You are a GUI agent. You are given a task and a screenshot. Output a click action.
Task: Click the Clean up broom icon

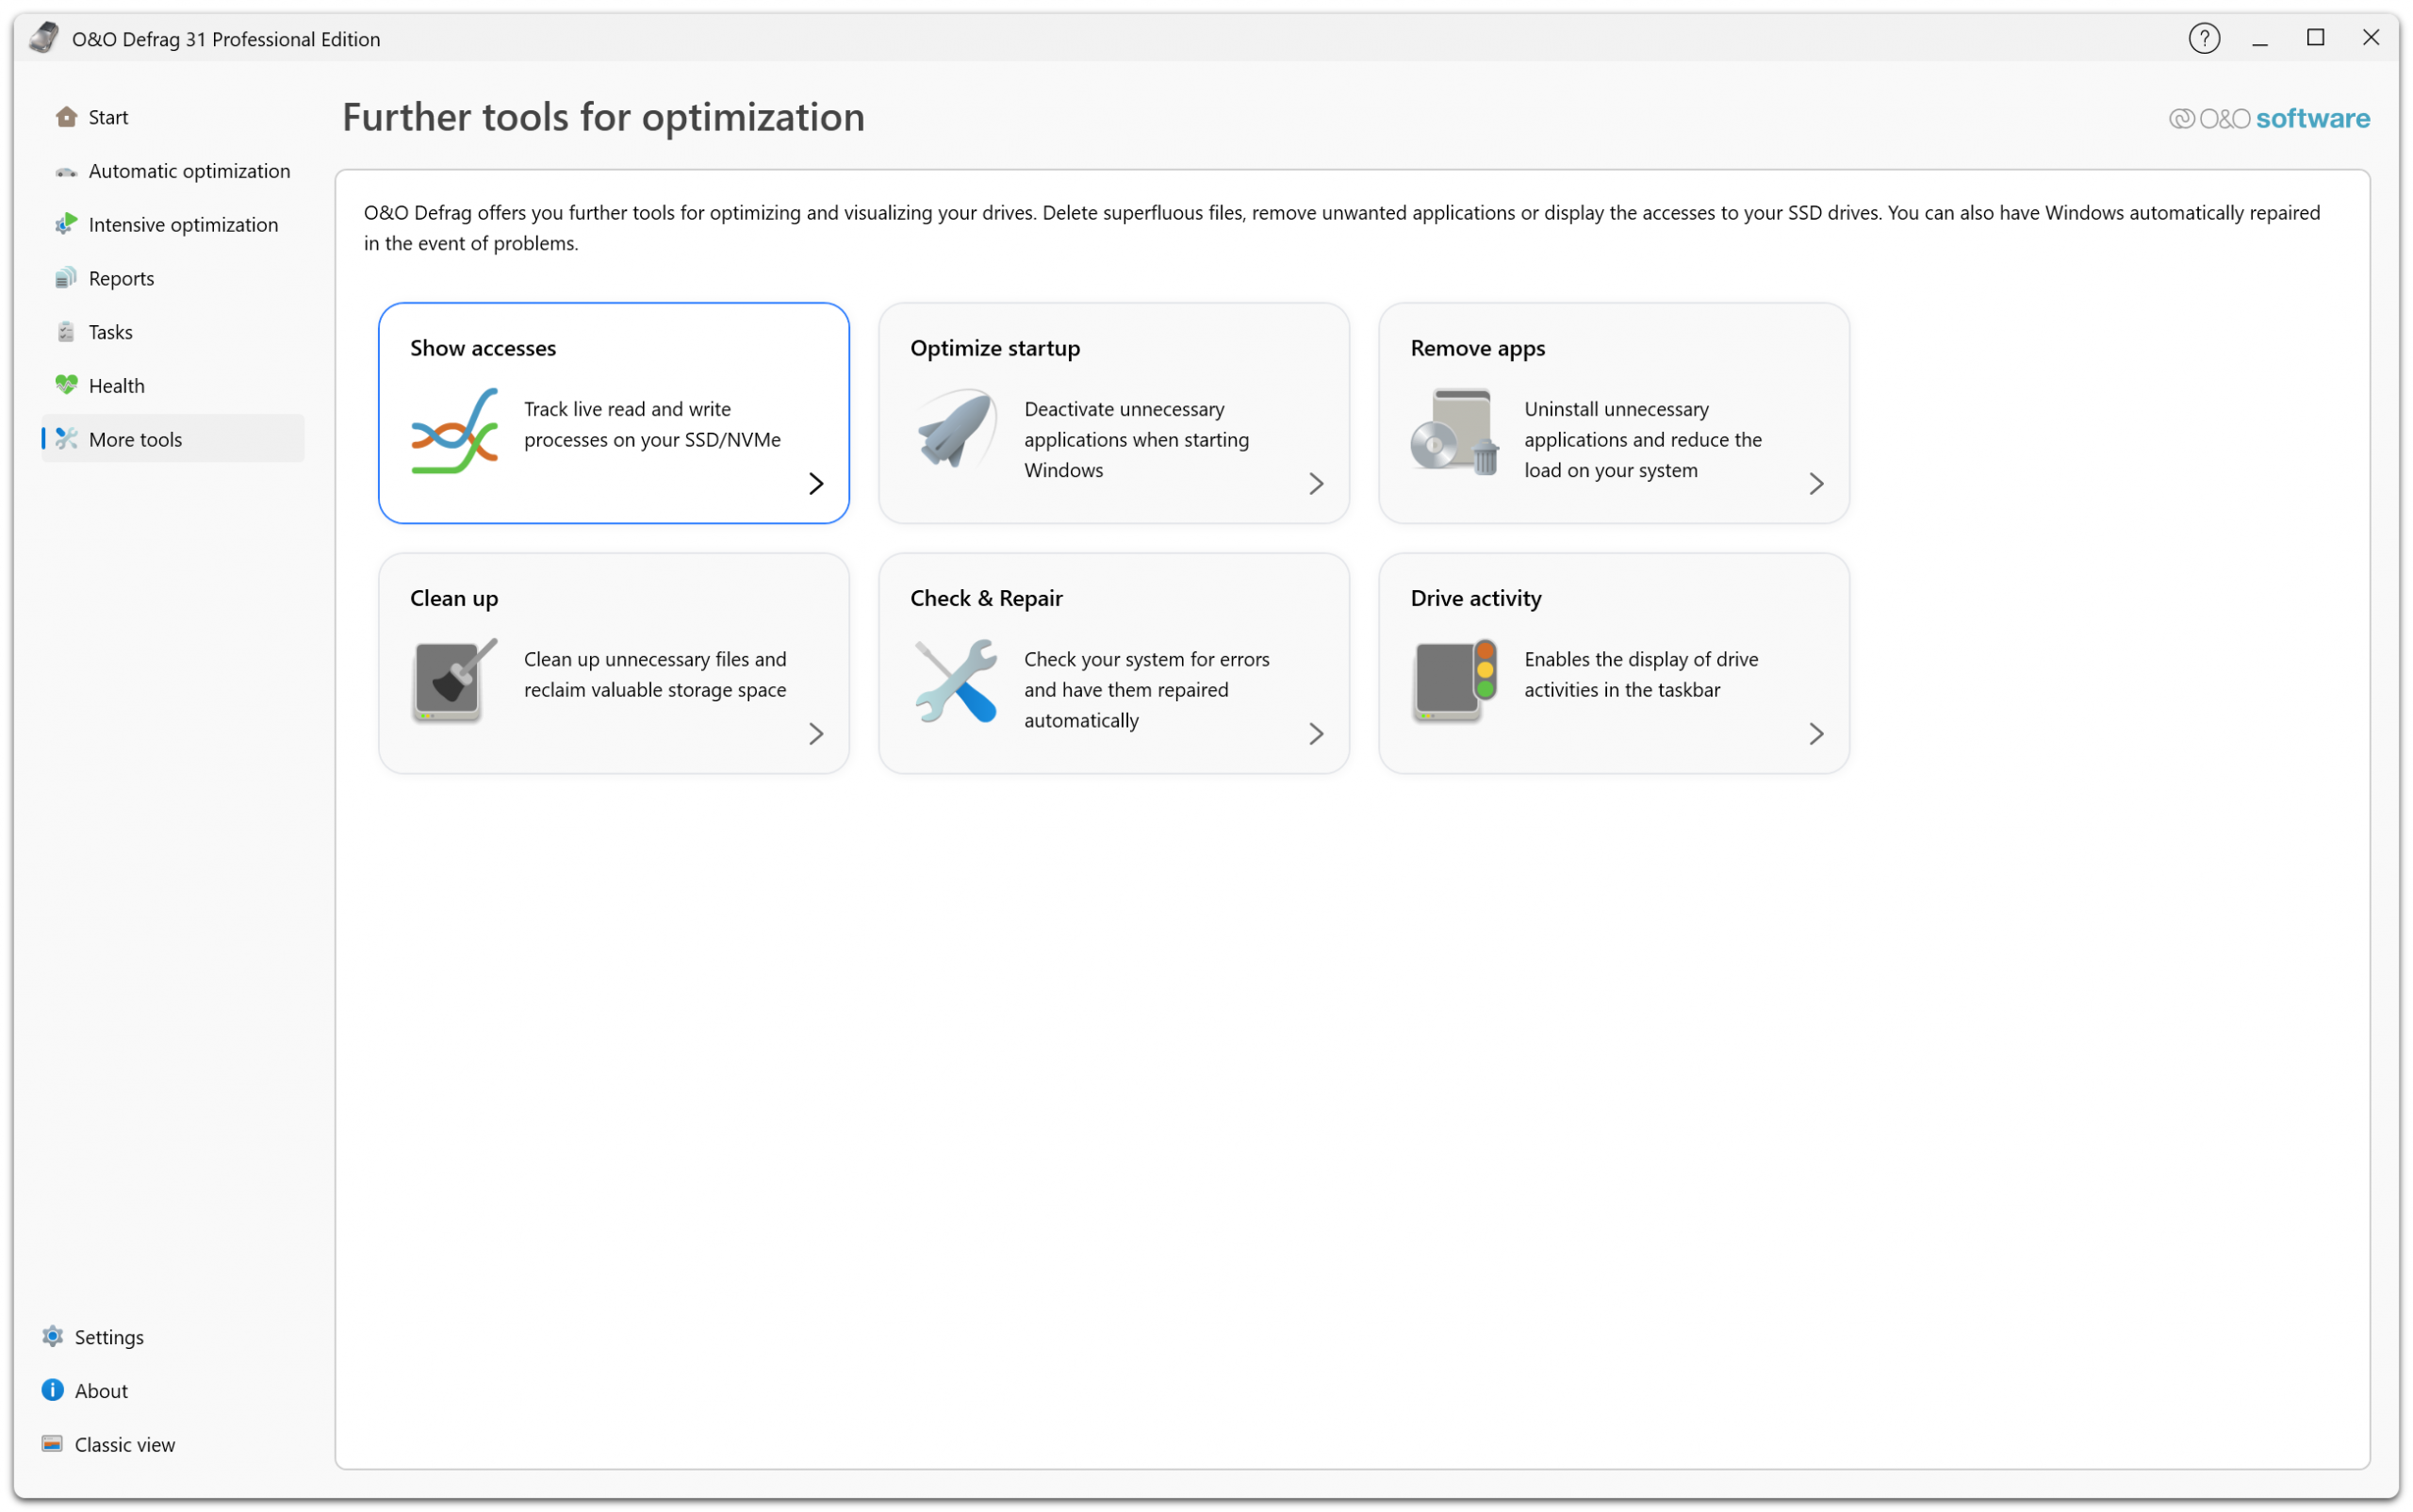click(x=454, y=681)
